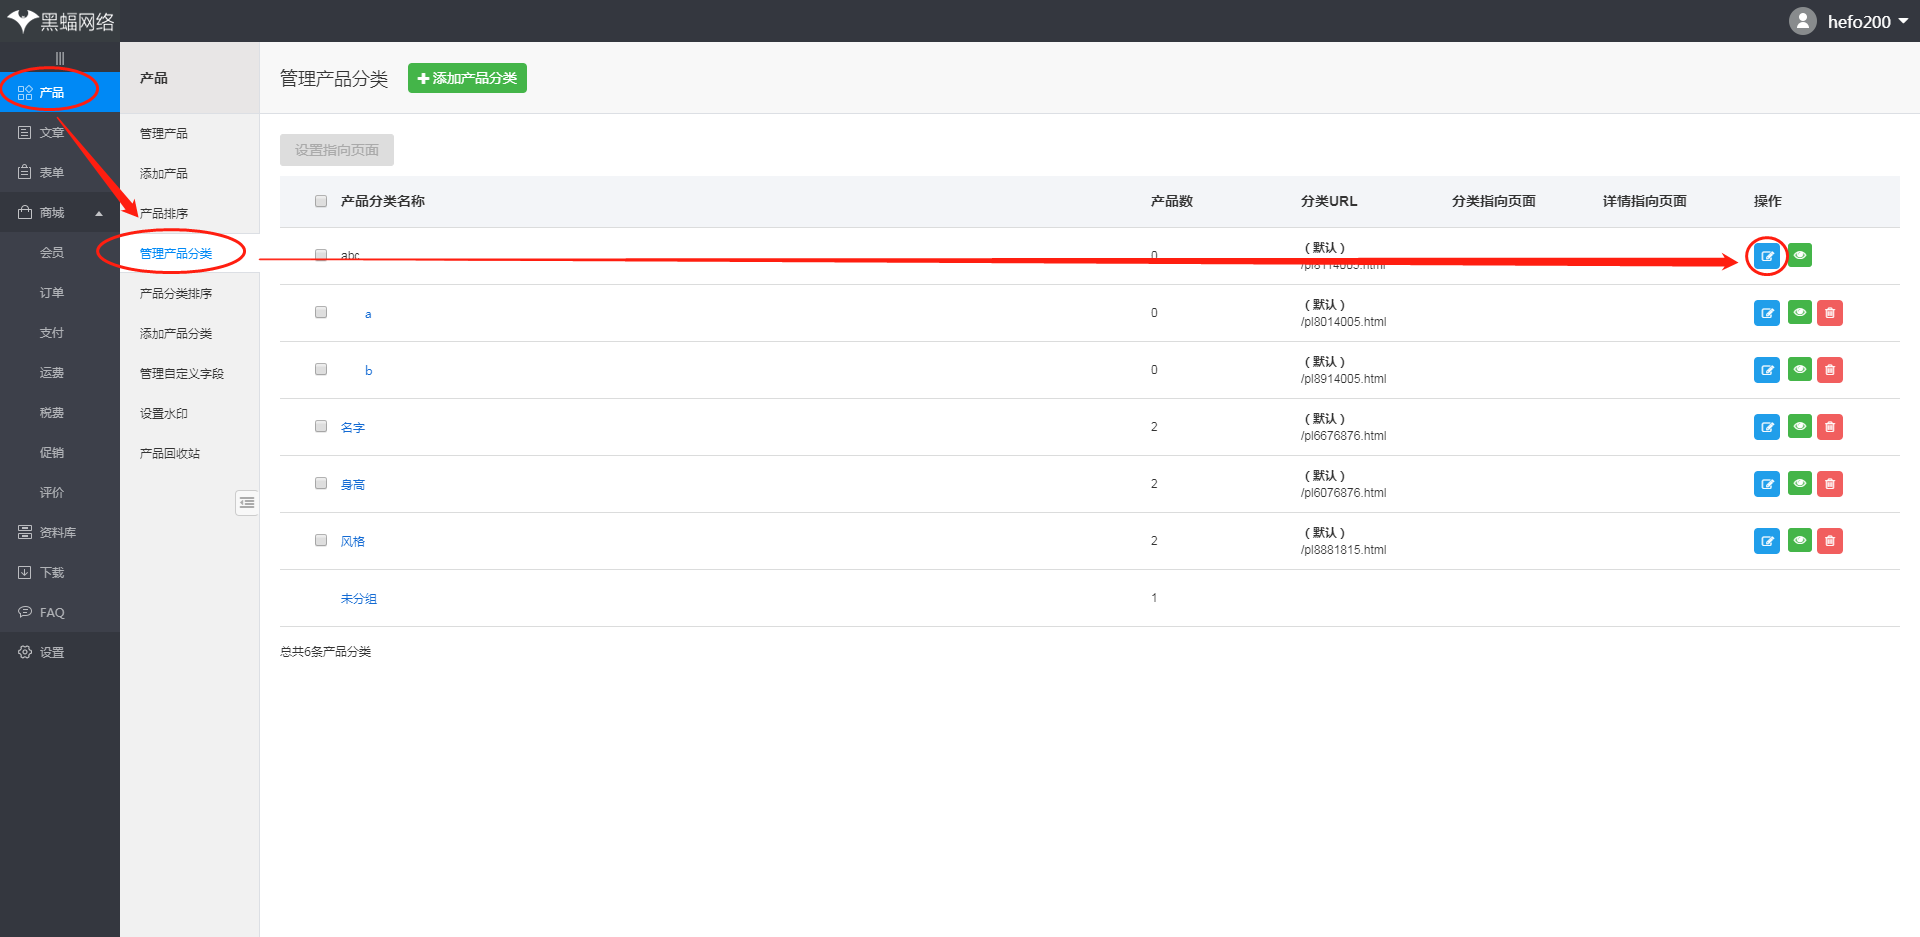Screen dimensions: 1920x937
Task: Click the red delete icon for category a
Action: tap(1829, 313)
